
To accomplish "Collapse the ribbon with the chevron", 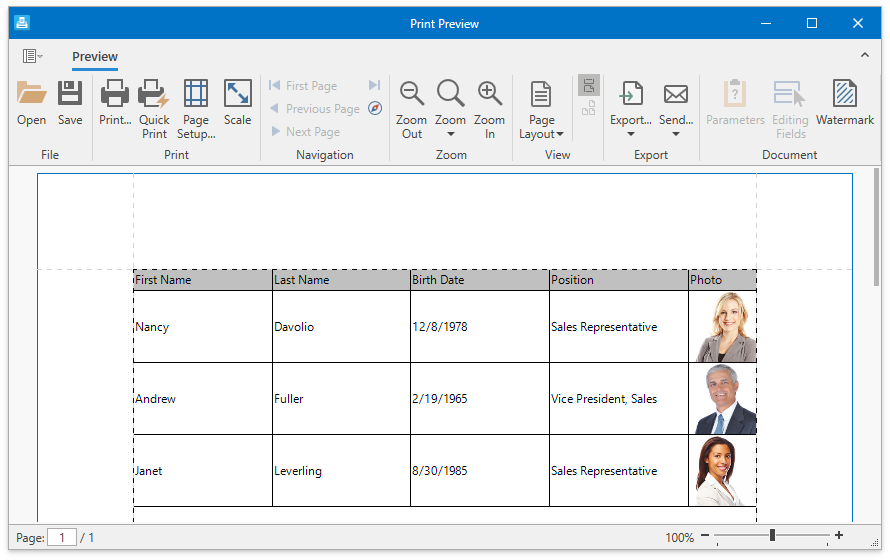I will pos(864,55).
